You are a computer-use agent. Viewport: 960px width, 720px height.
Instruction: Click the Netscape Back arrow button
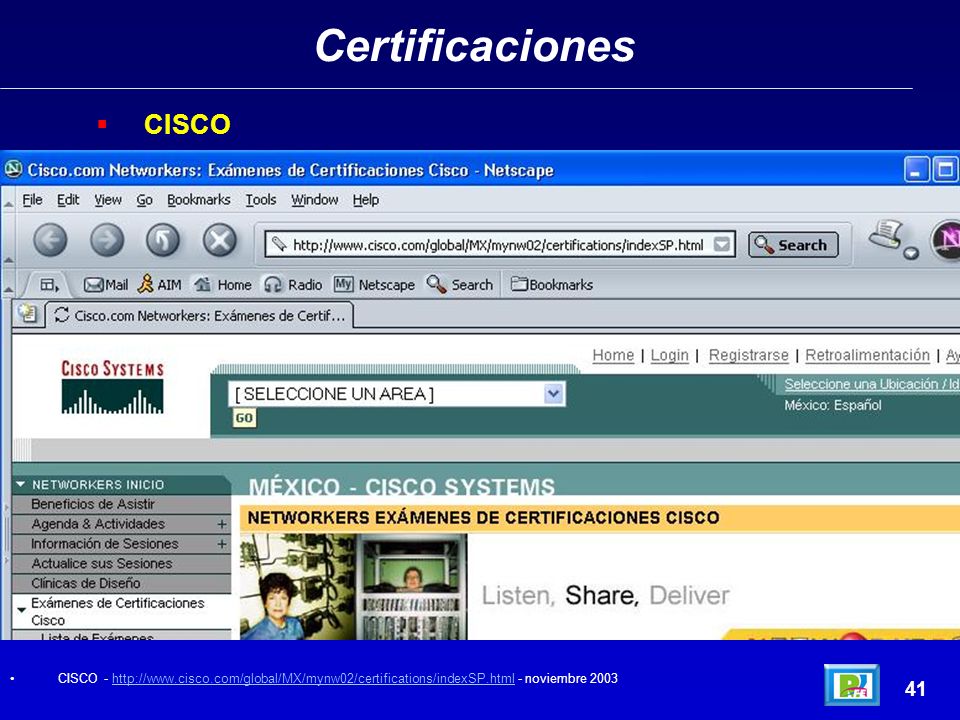50,239
